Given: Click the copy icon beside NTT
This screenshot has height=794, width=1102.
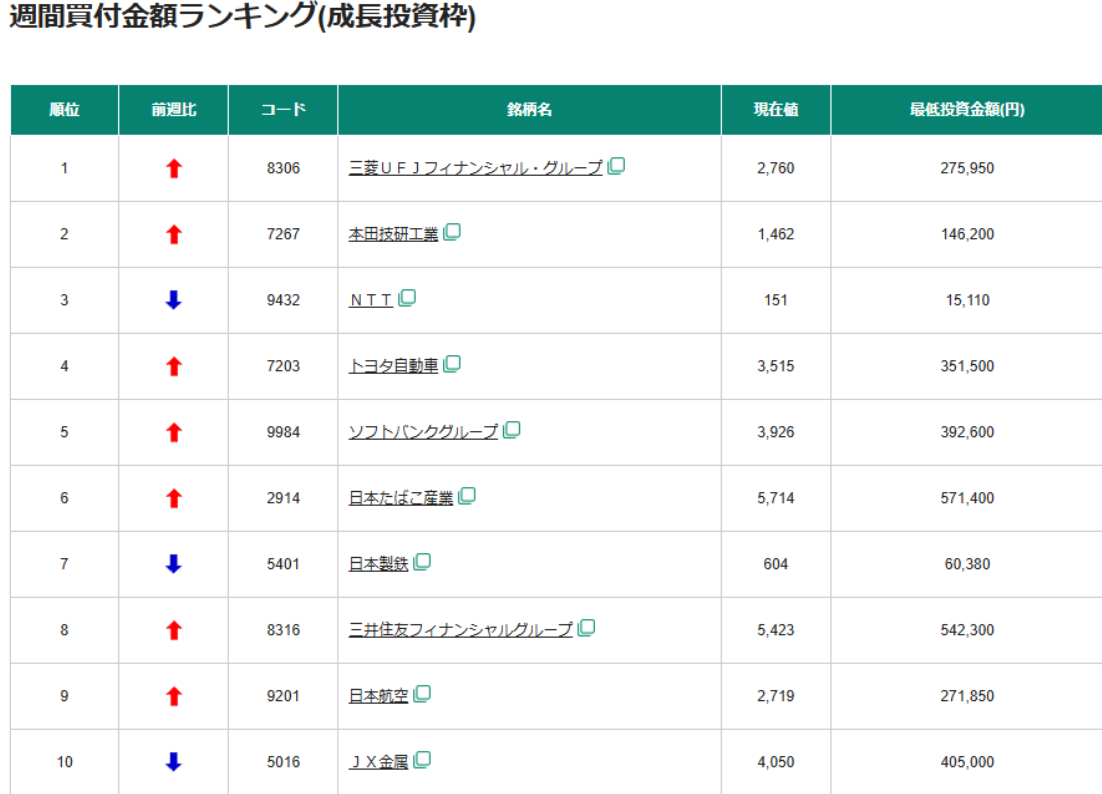Looking at the screenshot, I should (x=407, y=298).
